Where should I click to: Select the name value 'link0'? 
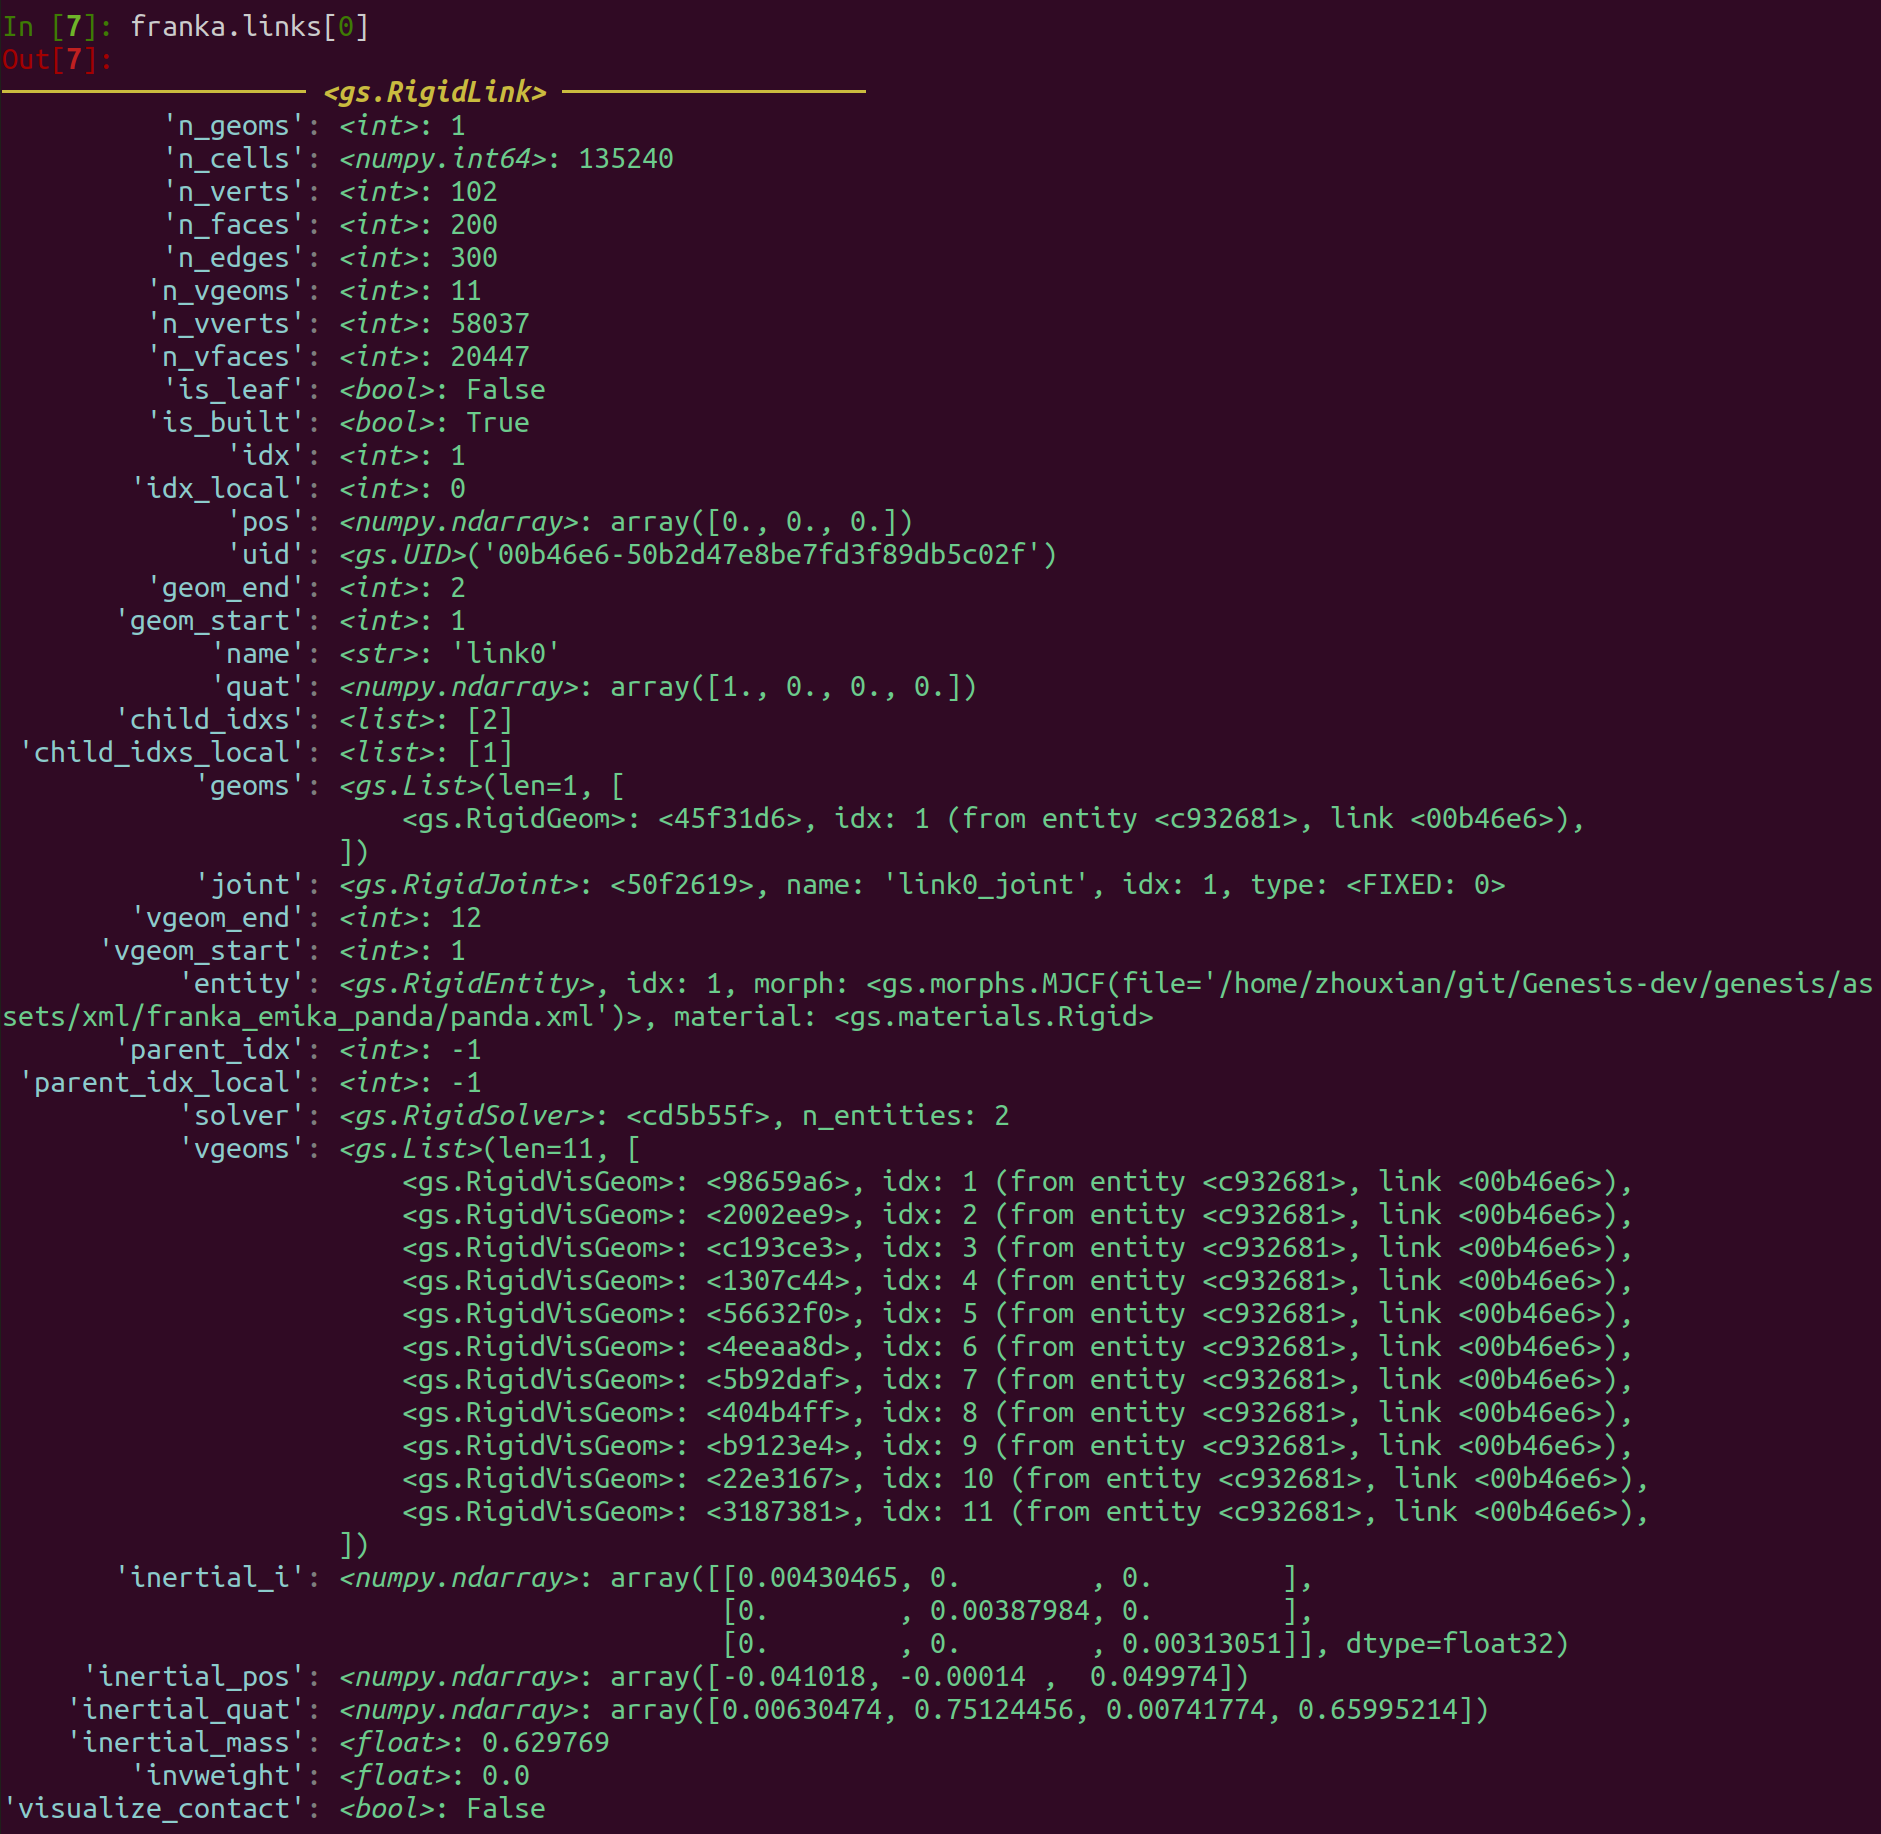point(505,653)
